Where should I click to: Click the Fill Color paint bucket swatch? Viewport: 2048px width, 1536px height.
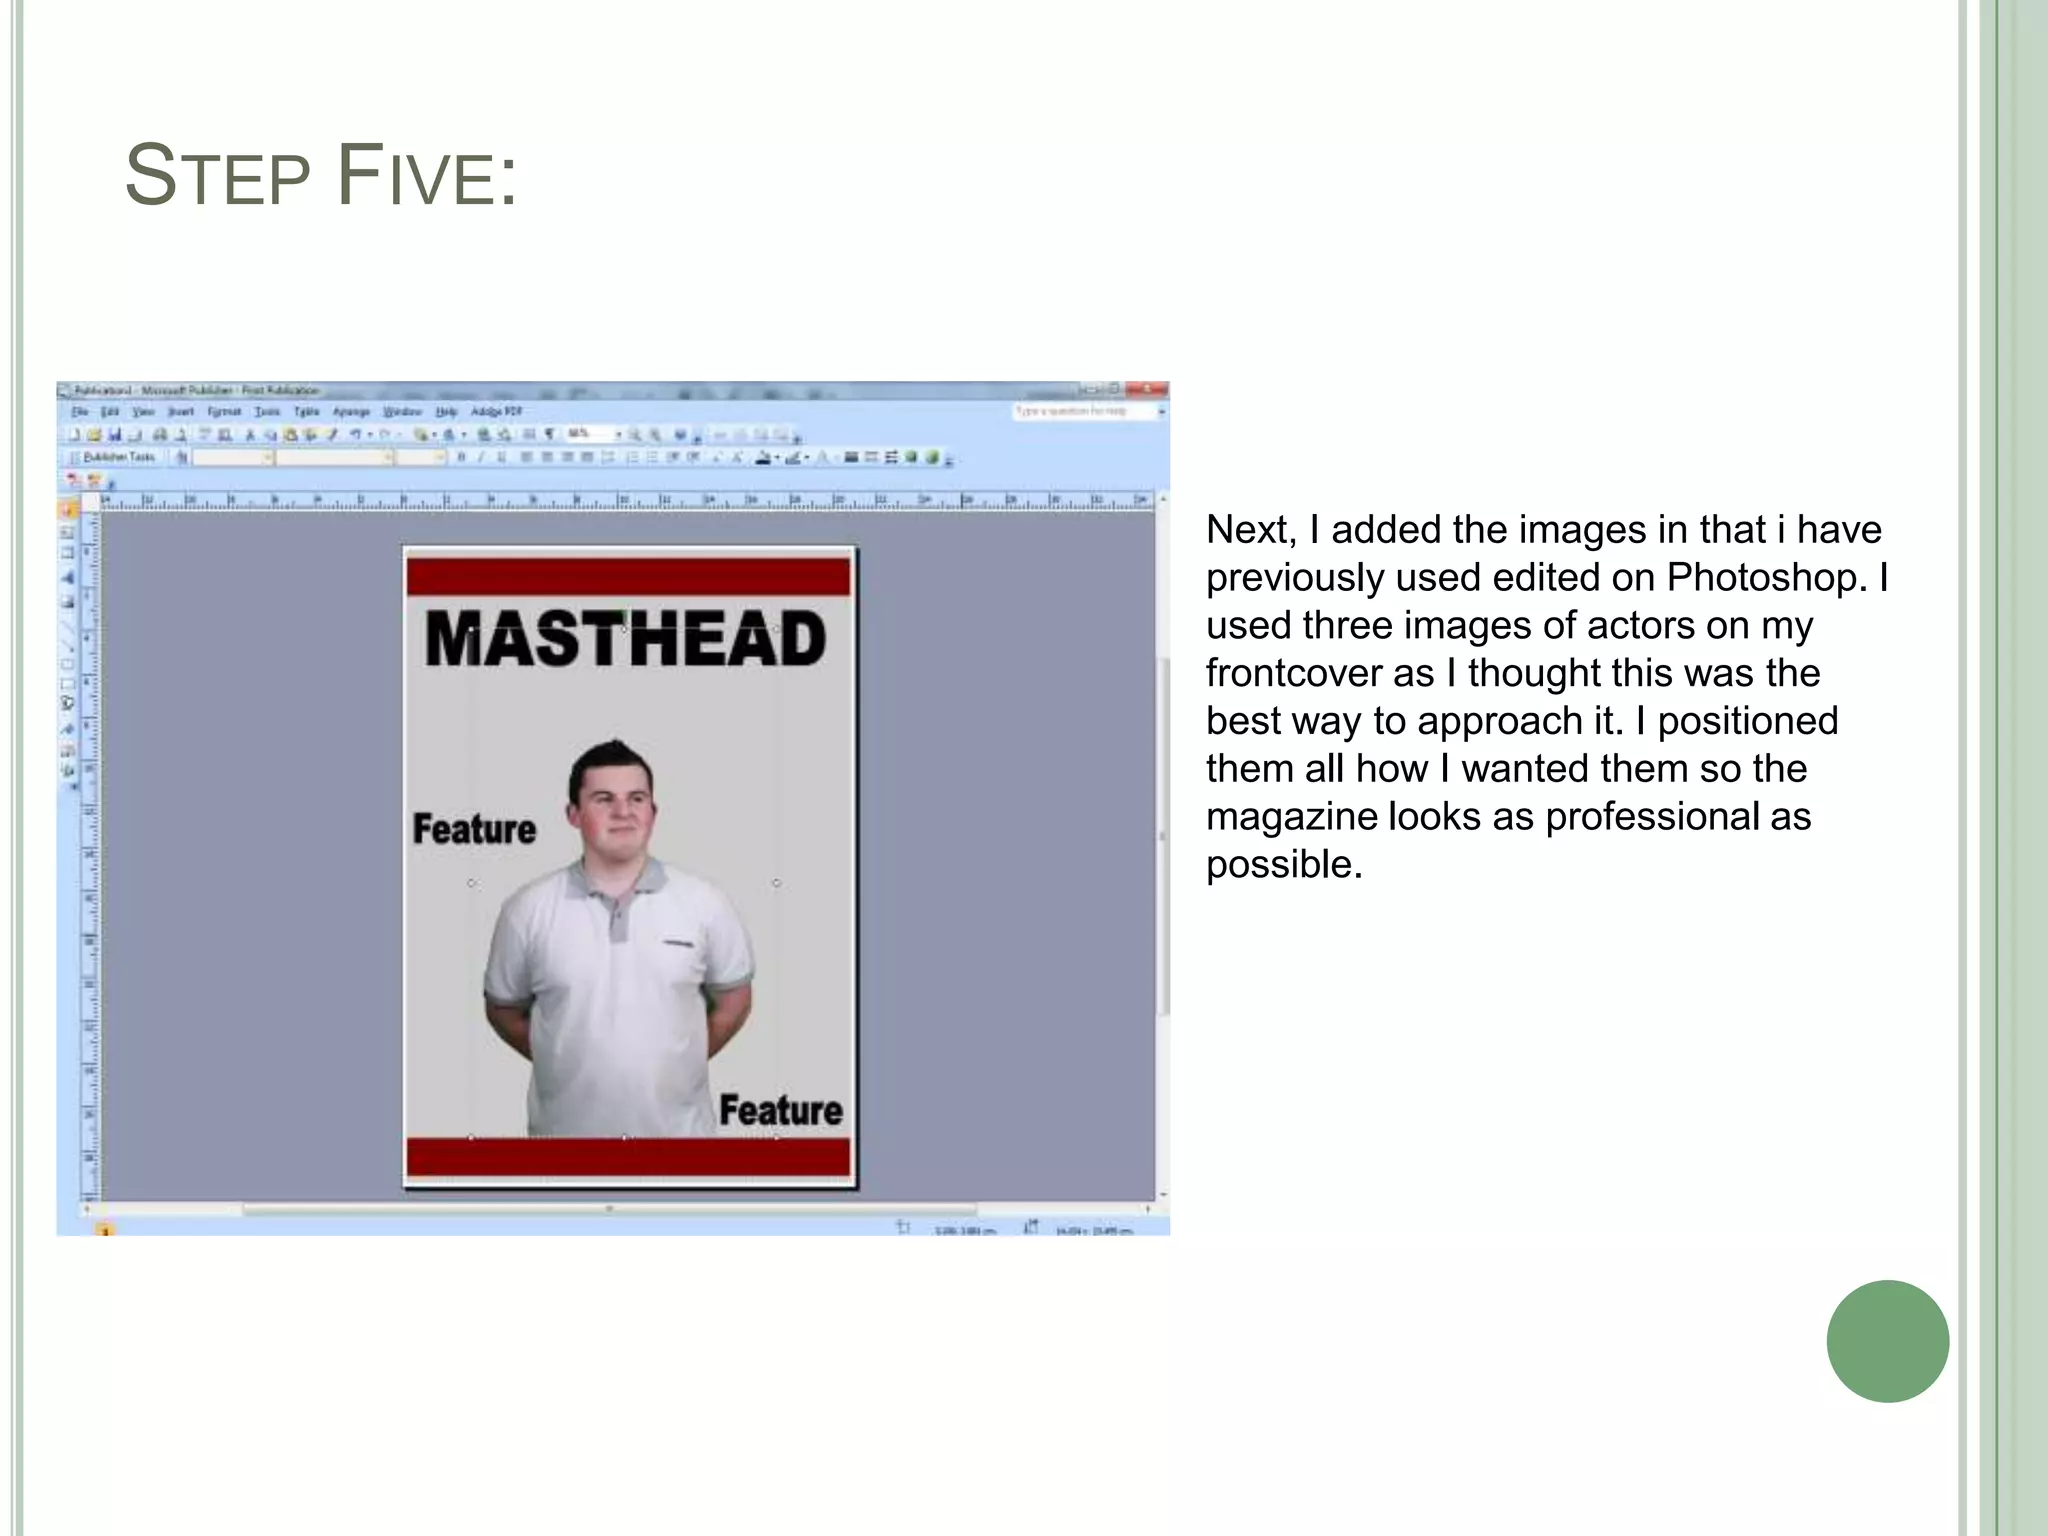click(763, 457)
